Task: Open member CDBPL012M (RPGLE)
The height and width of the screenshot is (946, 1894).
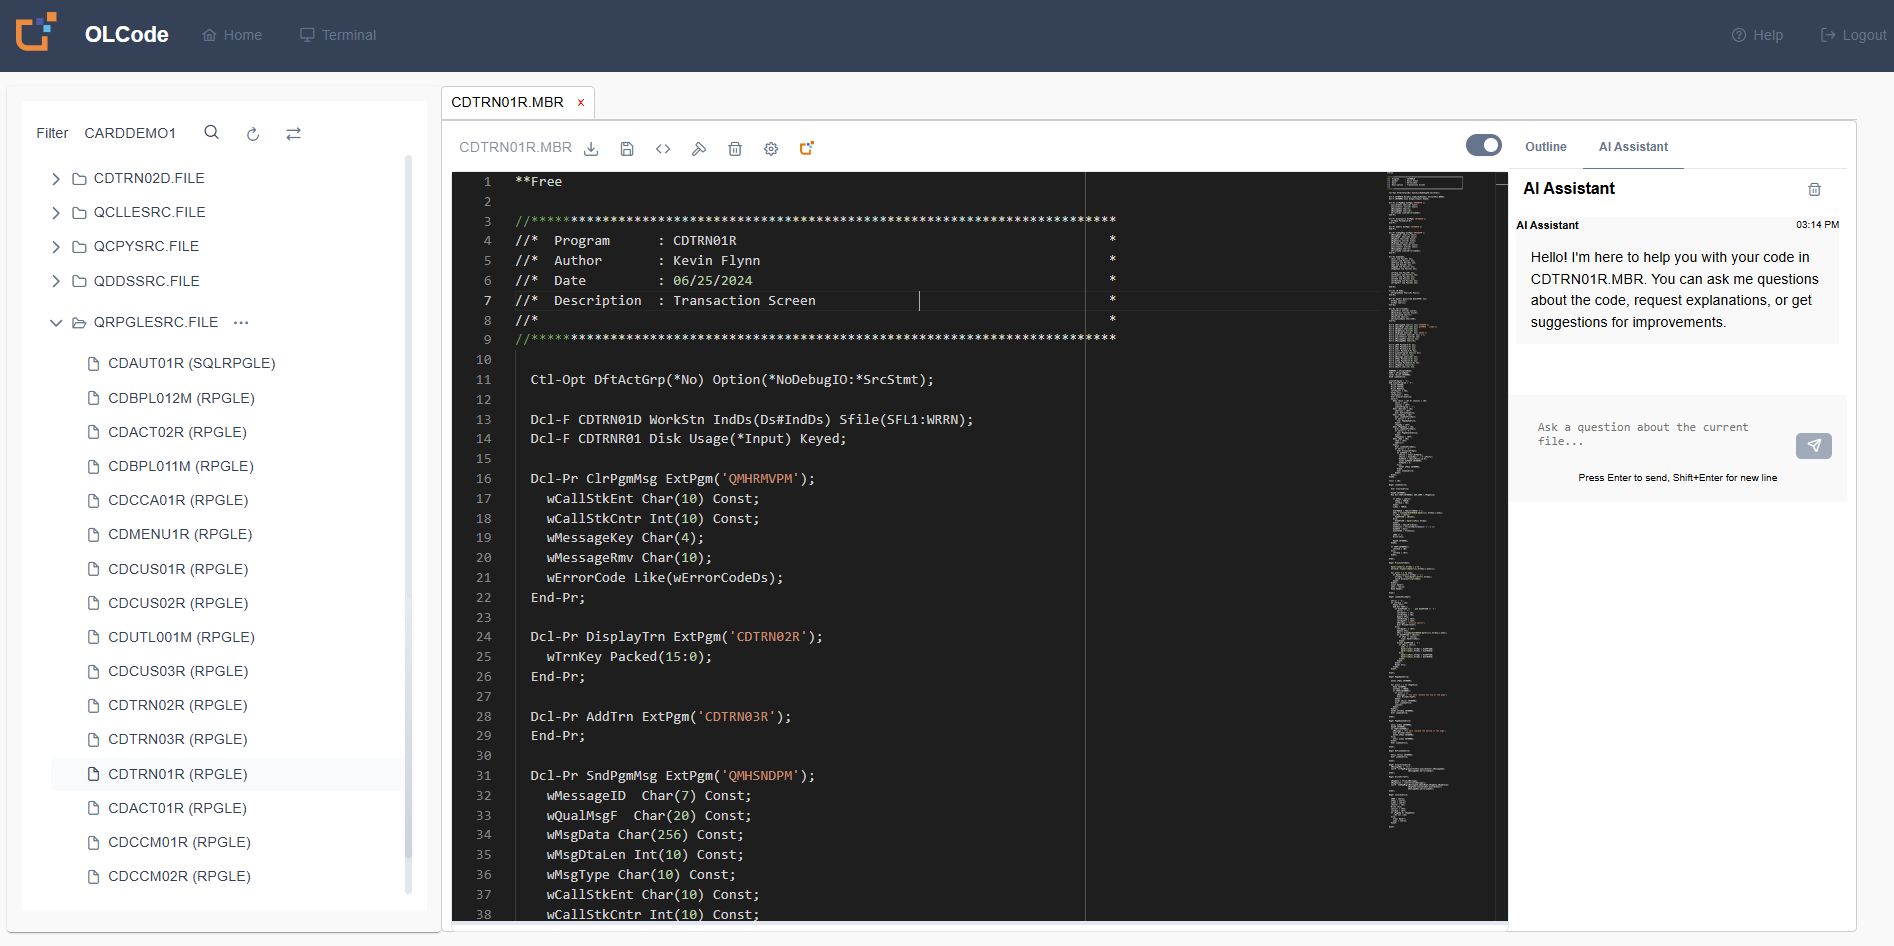Action: pyautogui.click(x=181, y=398)
